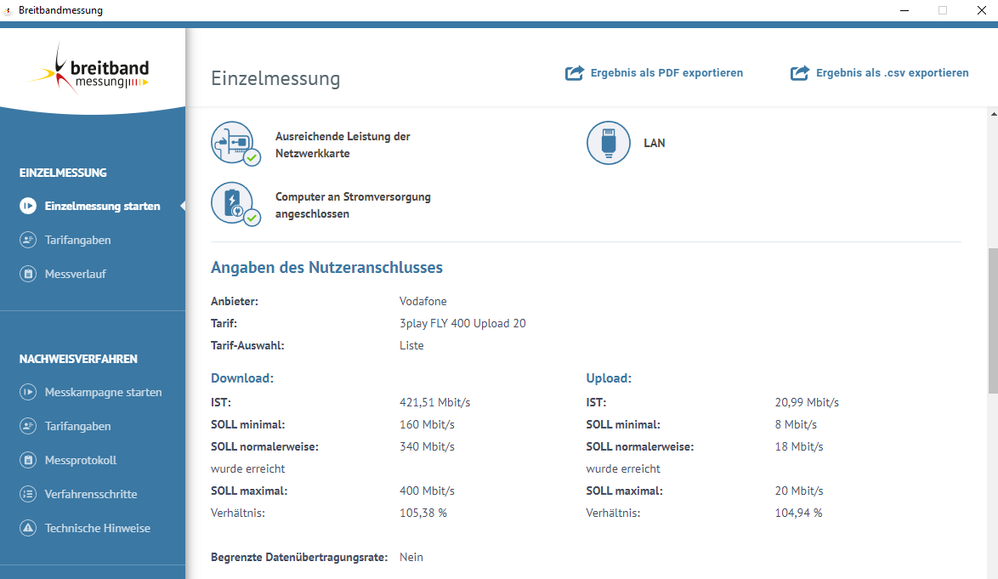The height and width of the screenshot is (579, 998).
Task: Click 'Angaben des Nutzeranschlusses' heading
Action: (x=327, y=267)
